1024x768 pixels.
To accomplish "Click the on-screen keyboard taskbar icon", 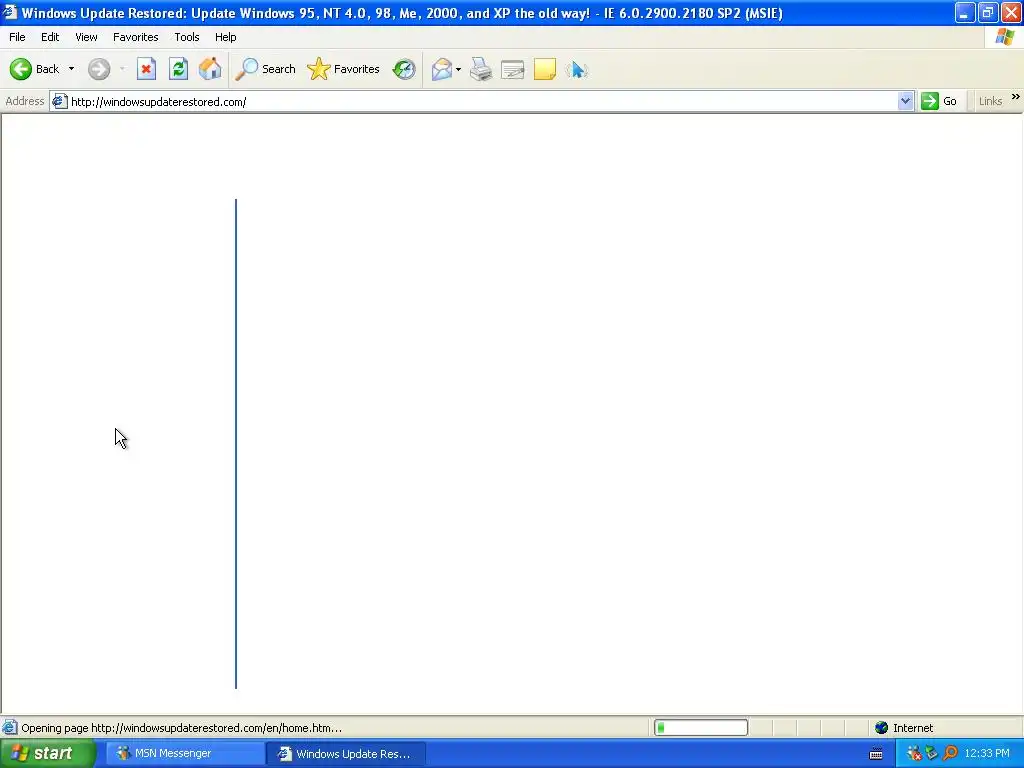I will coord(876,754).
